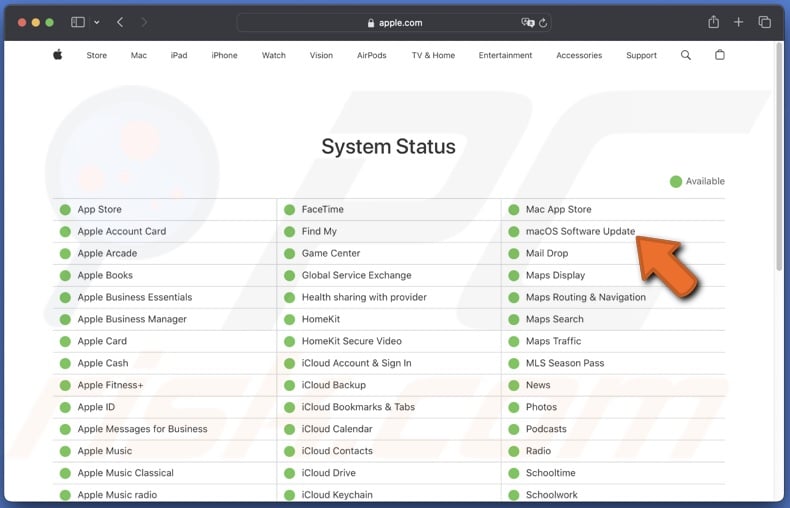Open the TV & Home navigation link
This screenshot has height=508, width=790.
pyautogui.click(x=433, y=55)
